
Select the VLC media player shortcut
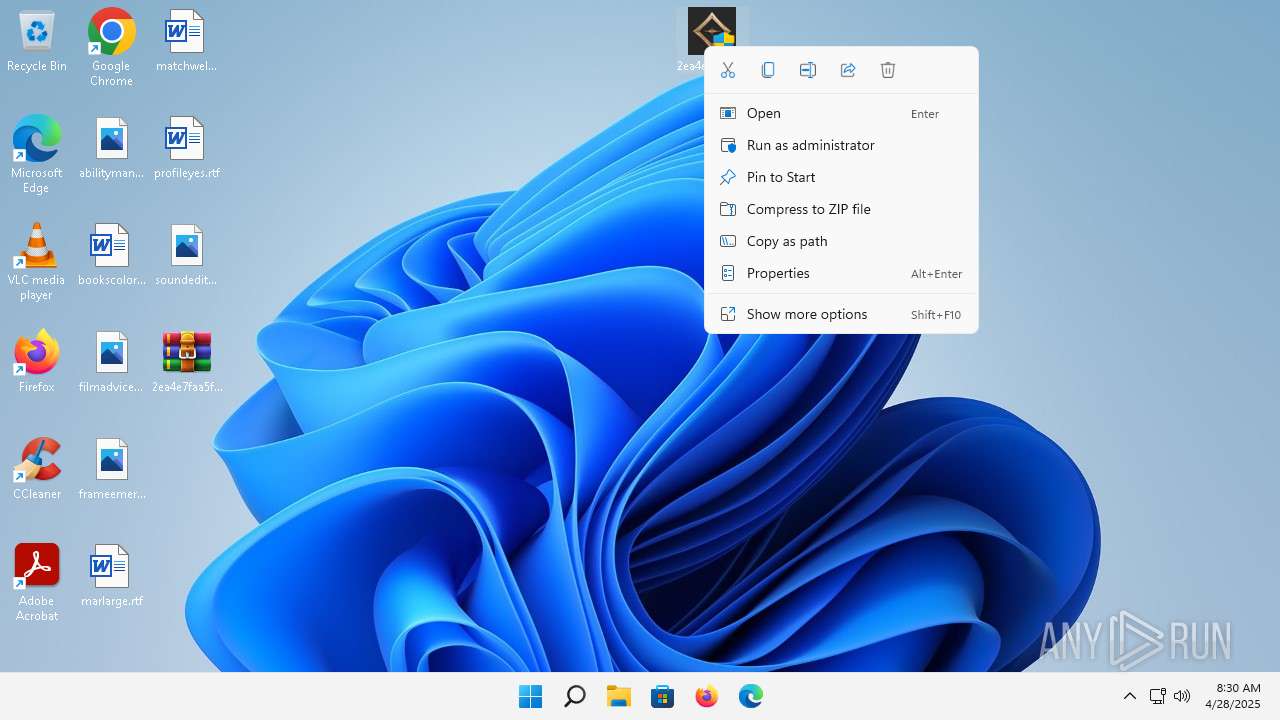(x=37, y=261)
